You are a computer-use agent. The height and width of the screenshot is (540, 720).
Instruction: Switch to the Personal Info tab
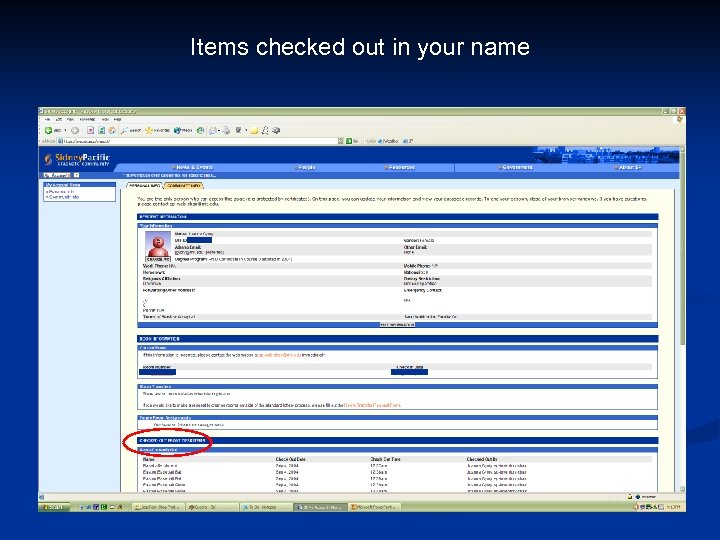pos(145,186)
